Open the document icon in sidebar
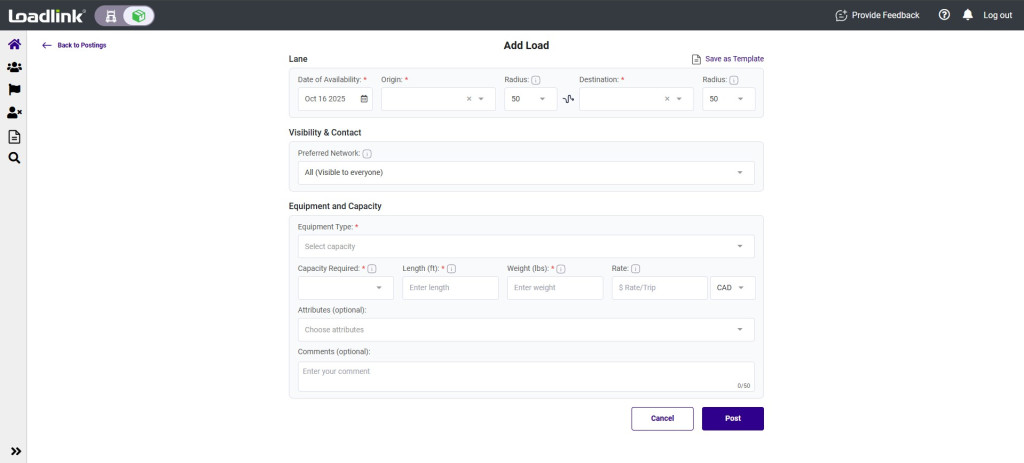 click(x=14, y=136)
